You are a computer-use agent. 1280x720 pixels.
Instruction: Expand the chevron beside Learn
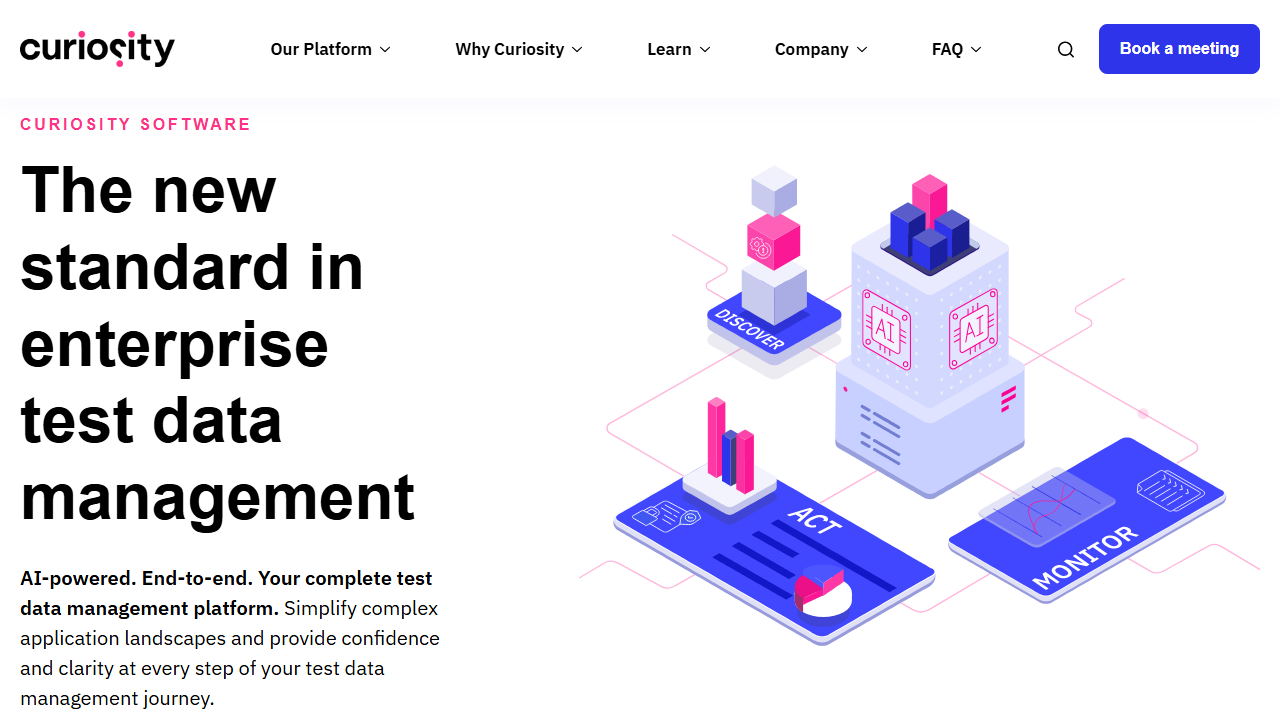(x=705, y=50)
